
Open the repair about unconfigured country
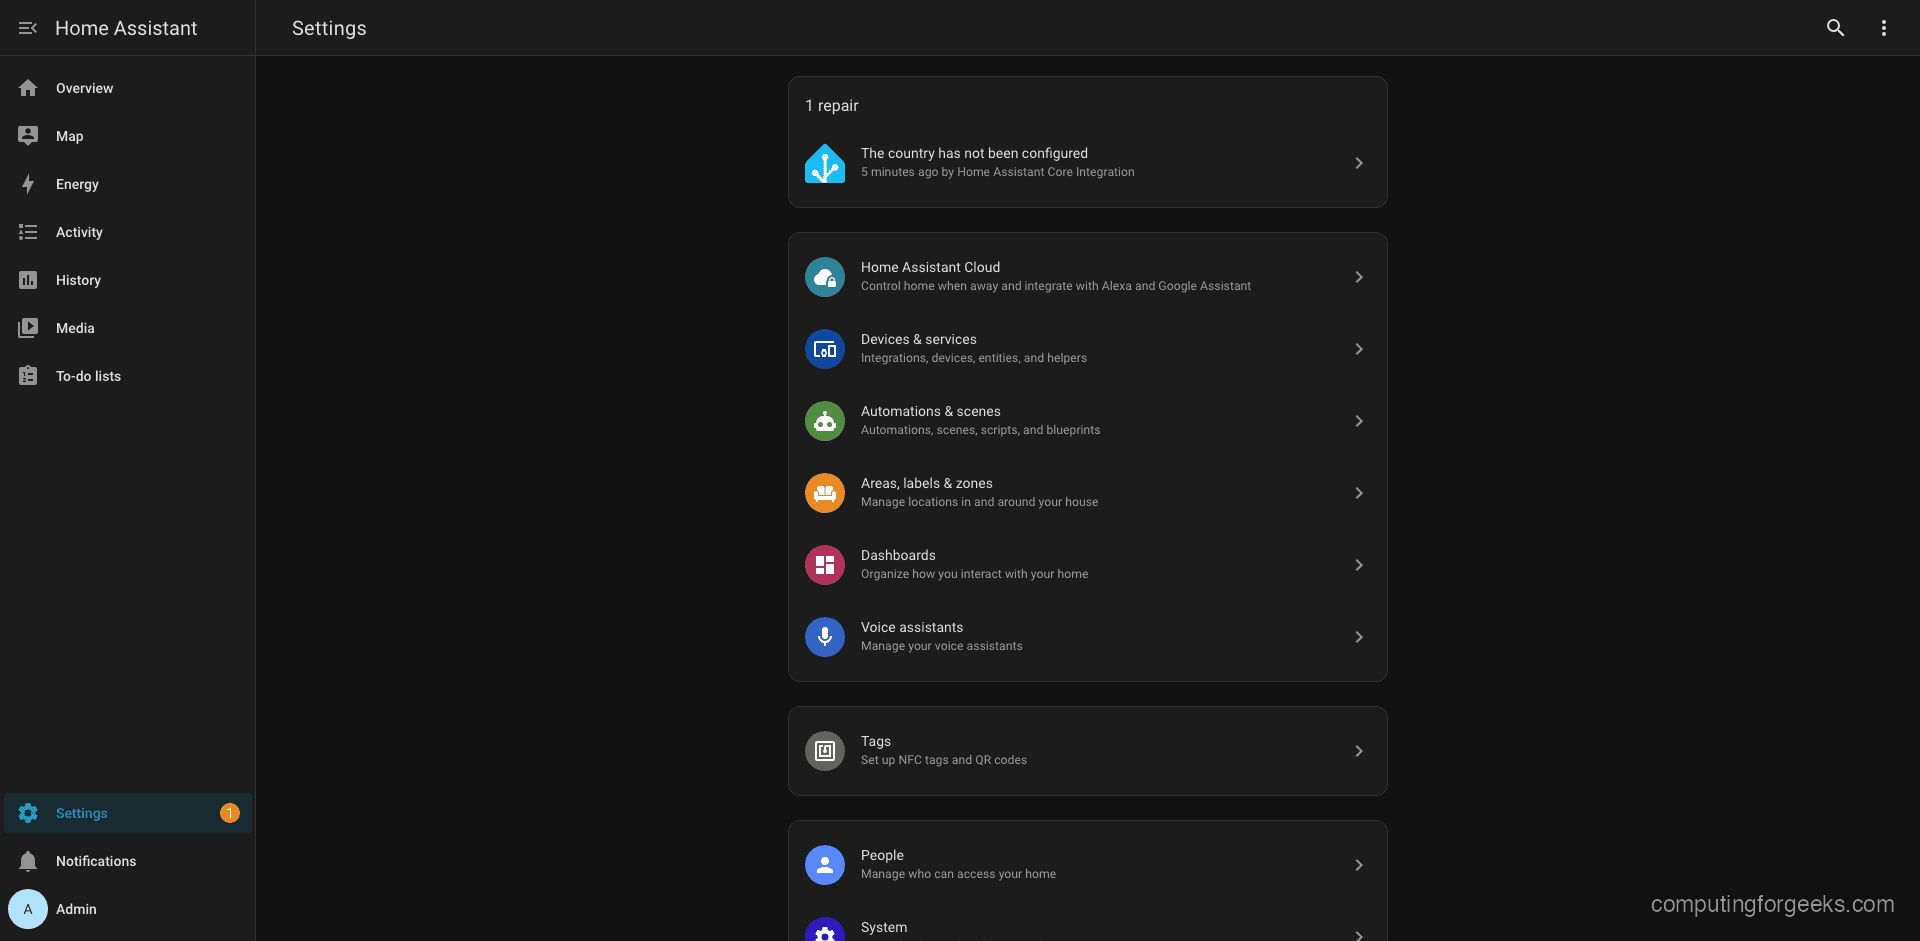coord(1087,162)
